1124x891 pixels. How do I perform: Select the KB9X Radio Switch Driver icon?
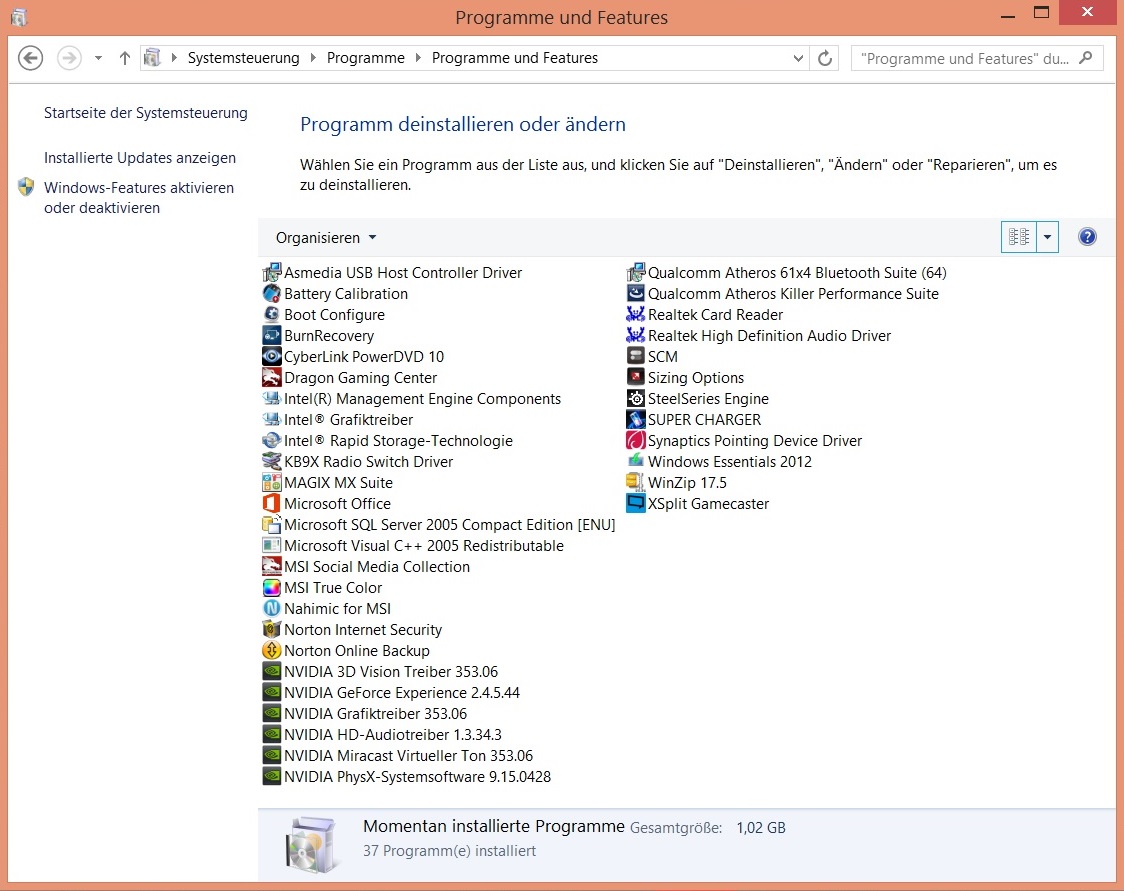pos(272,461)
